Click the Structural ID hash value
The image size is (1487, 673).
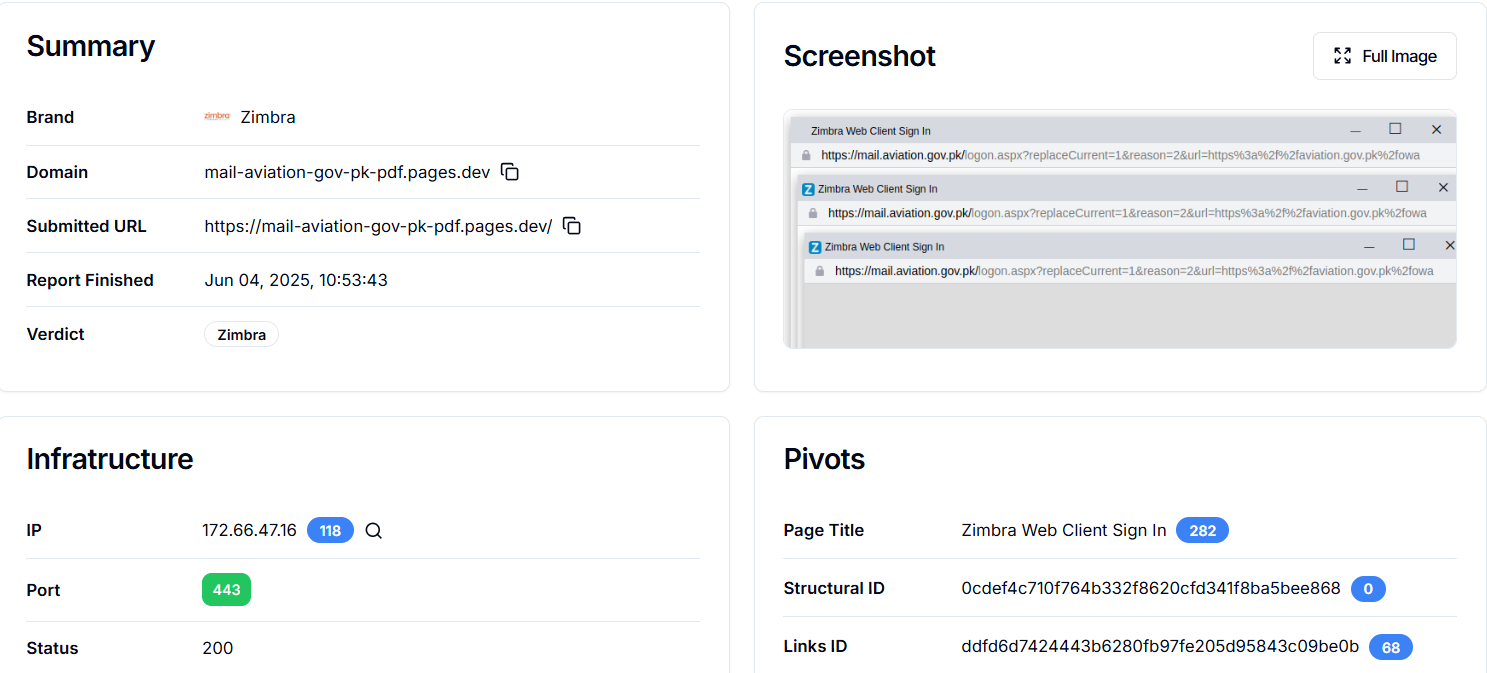pos(1150,588)
